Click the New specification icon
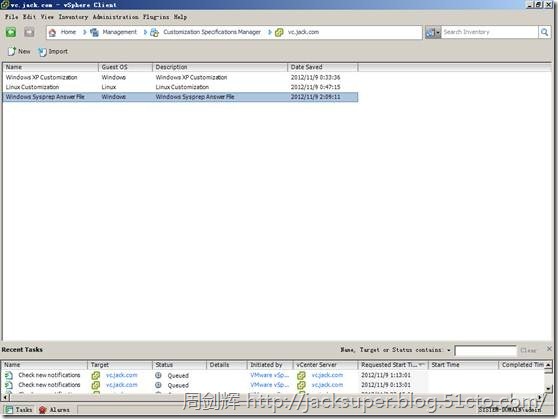Viewport: 558px width, 419px height. click(x=12, y=52)
